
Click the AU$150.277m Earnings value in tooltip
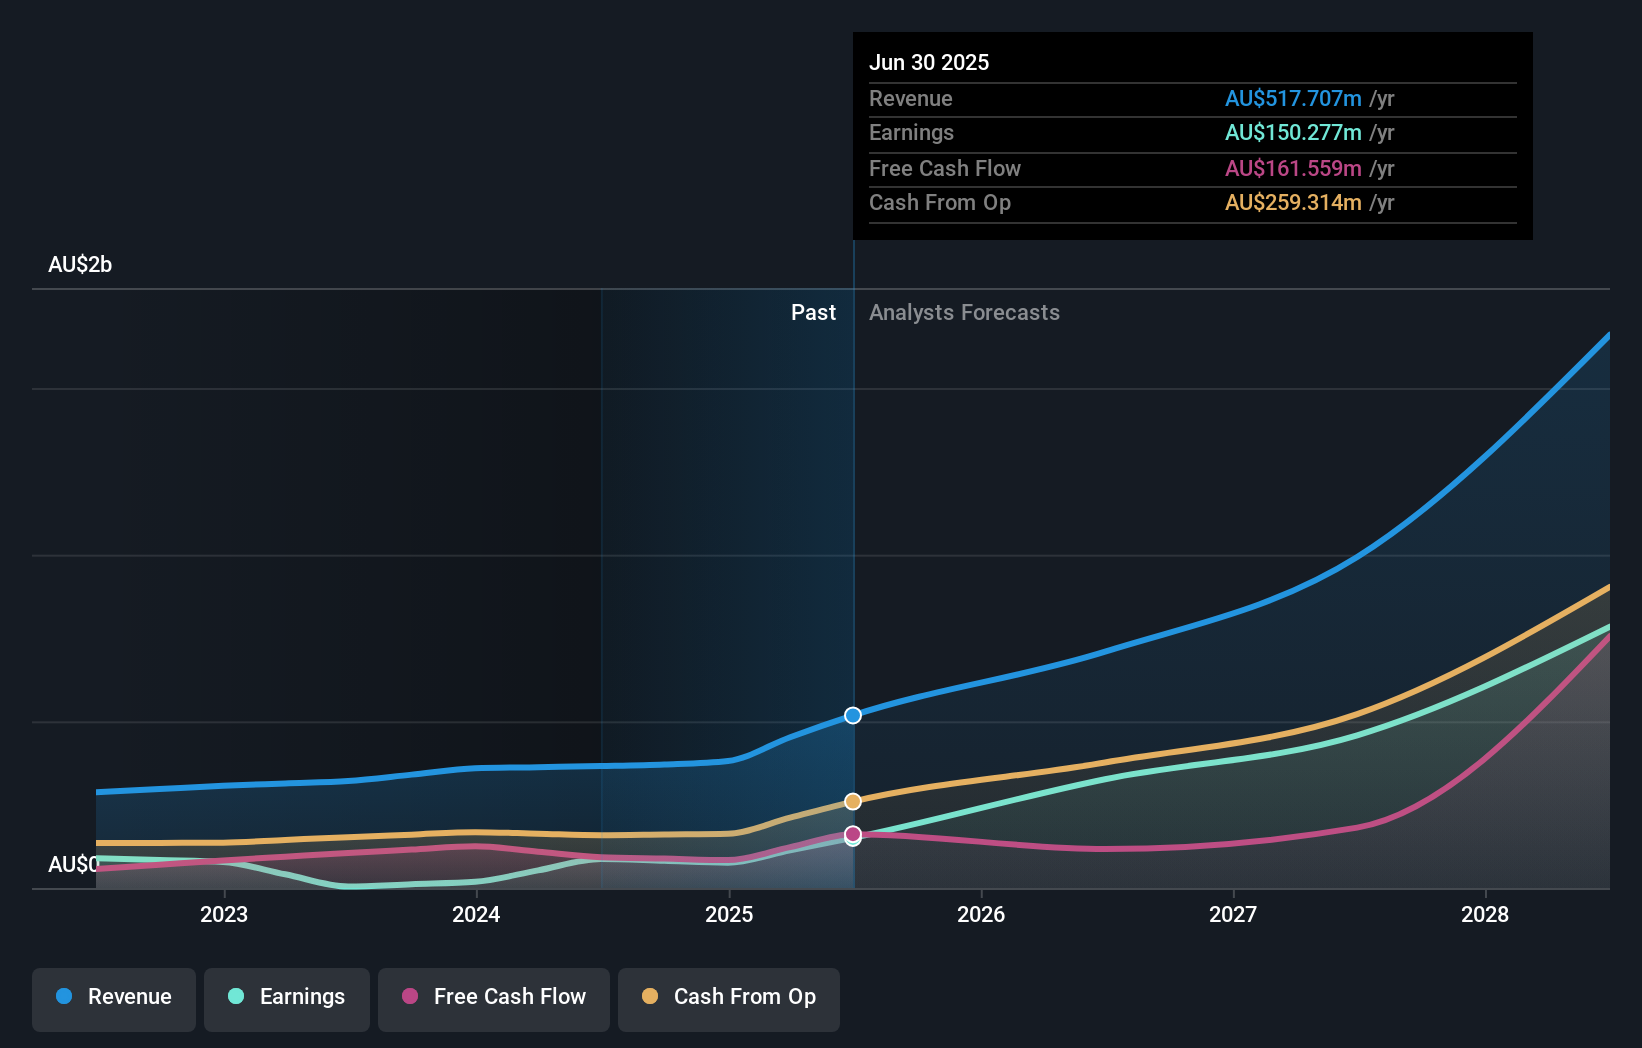(x=1293, y=132)
